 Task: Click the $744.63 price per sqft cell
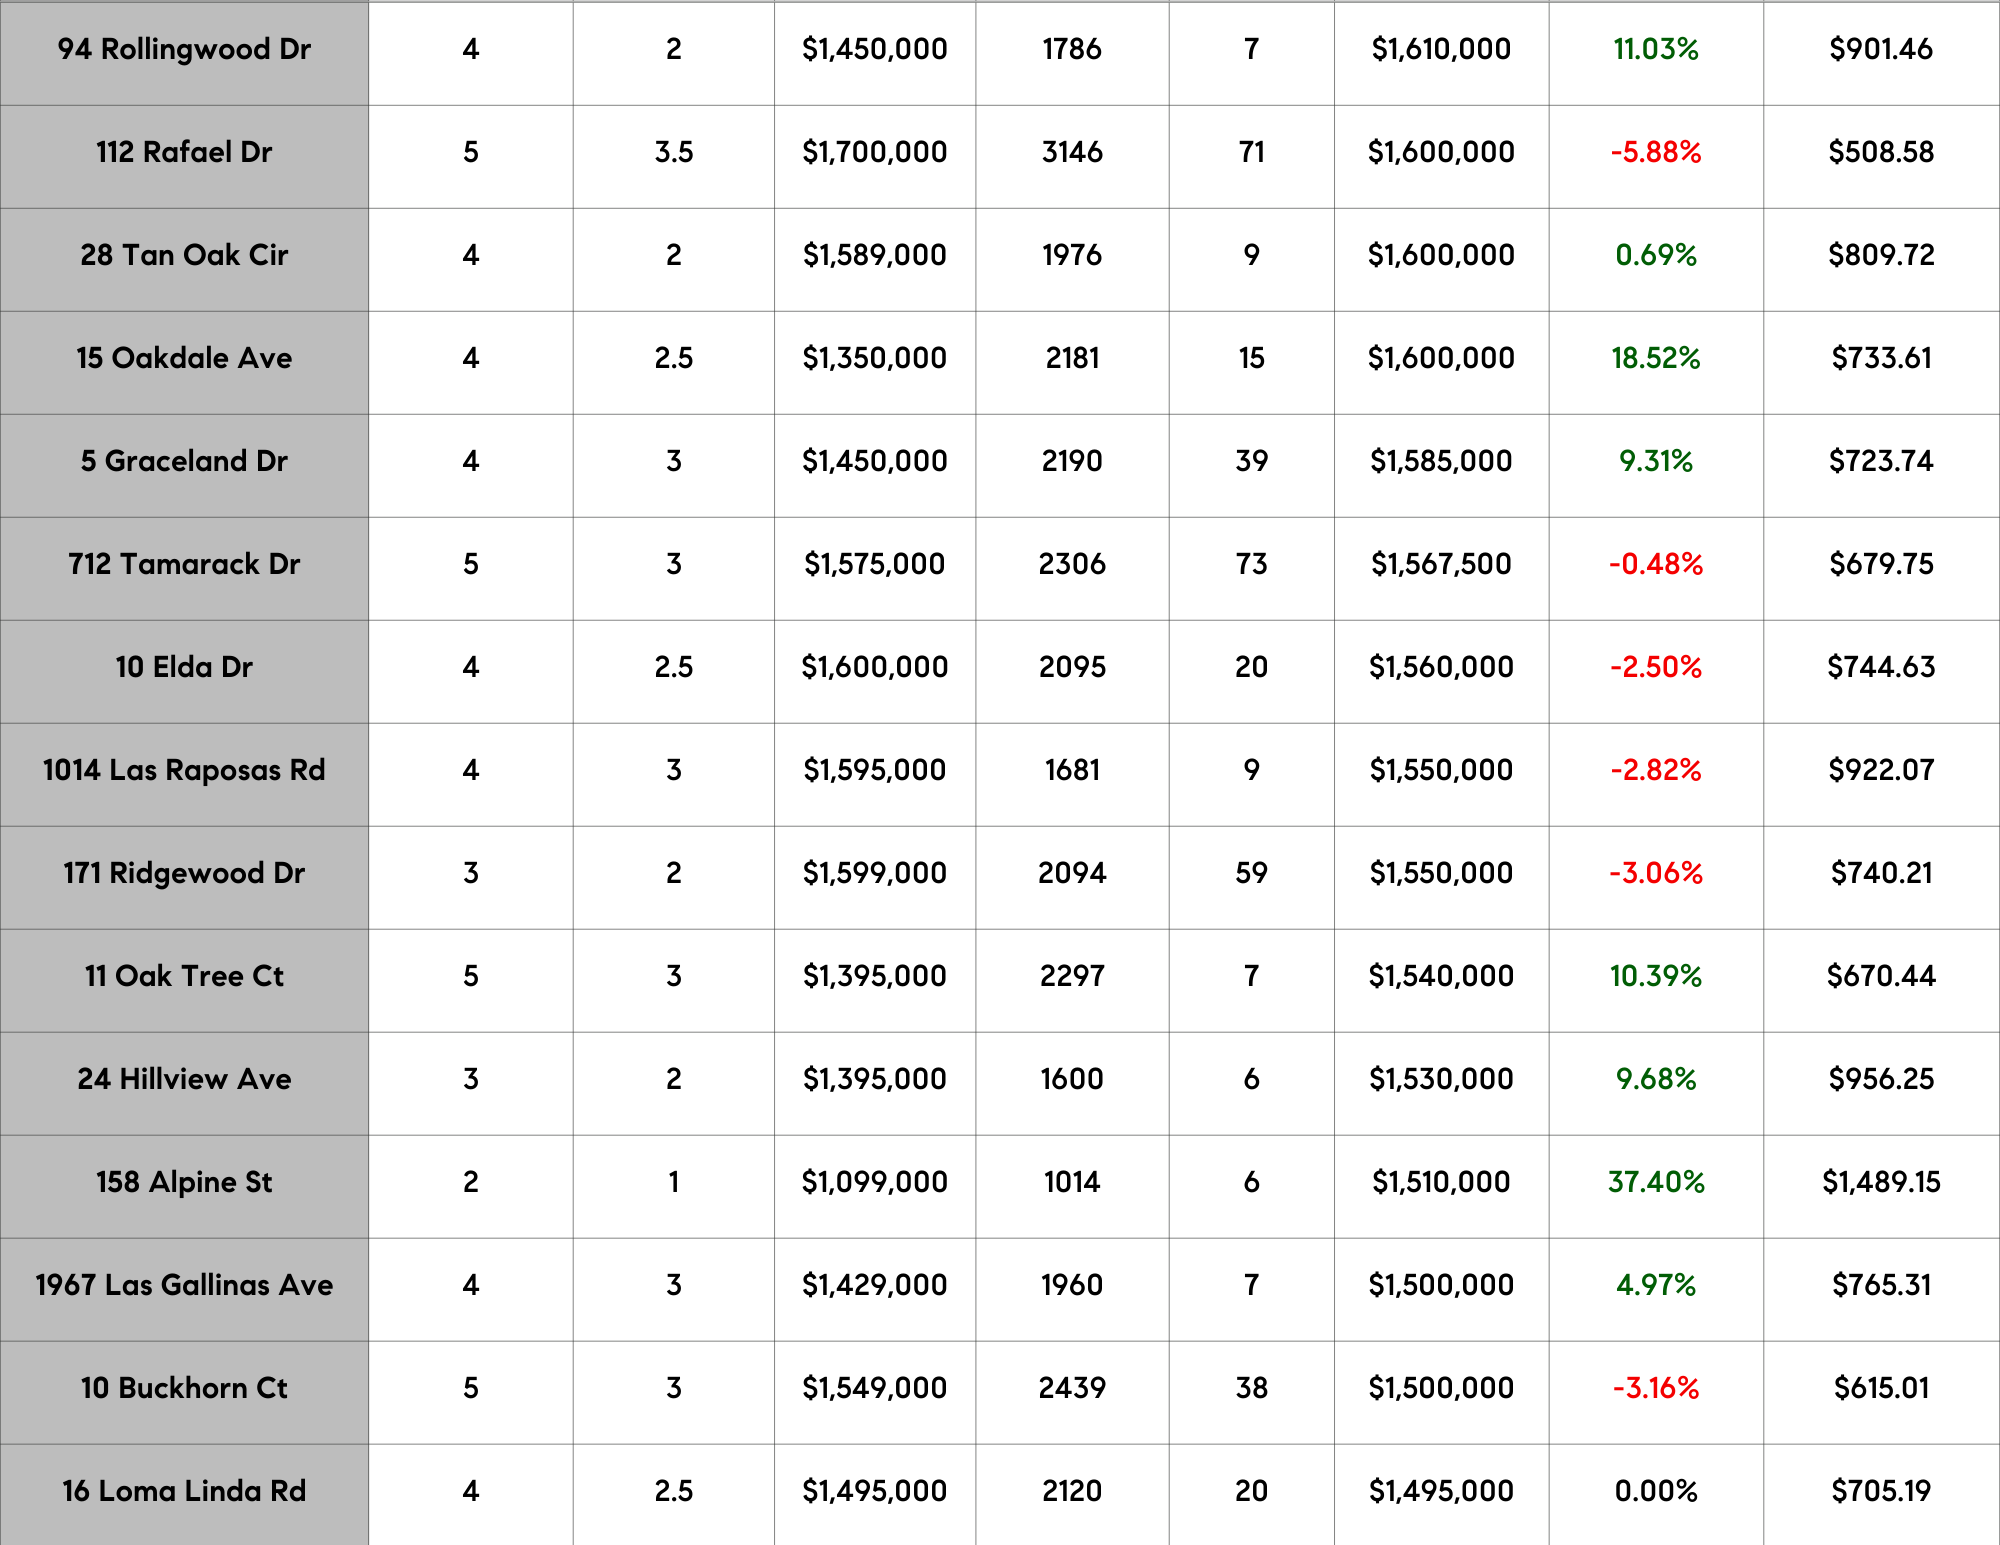tap(1880, 668)
